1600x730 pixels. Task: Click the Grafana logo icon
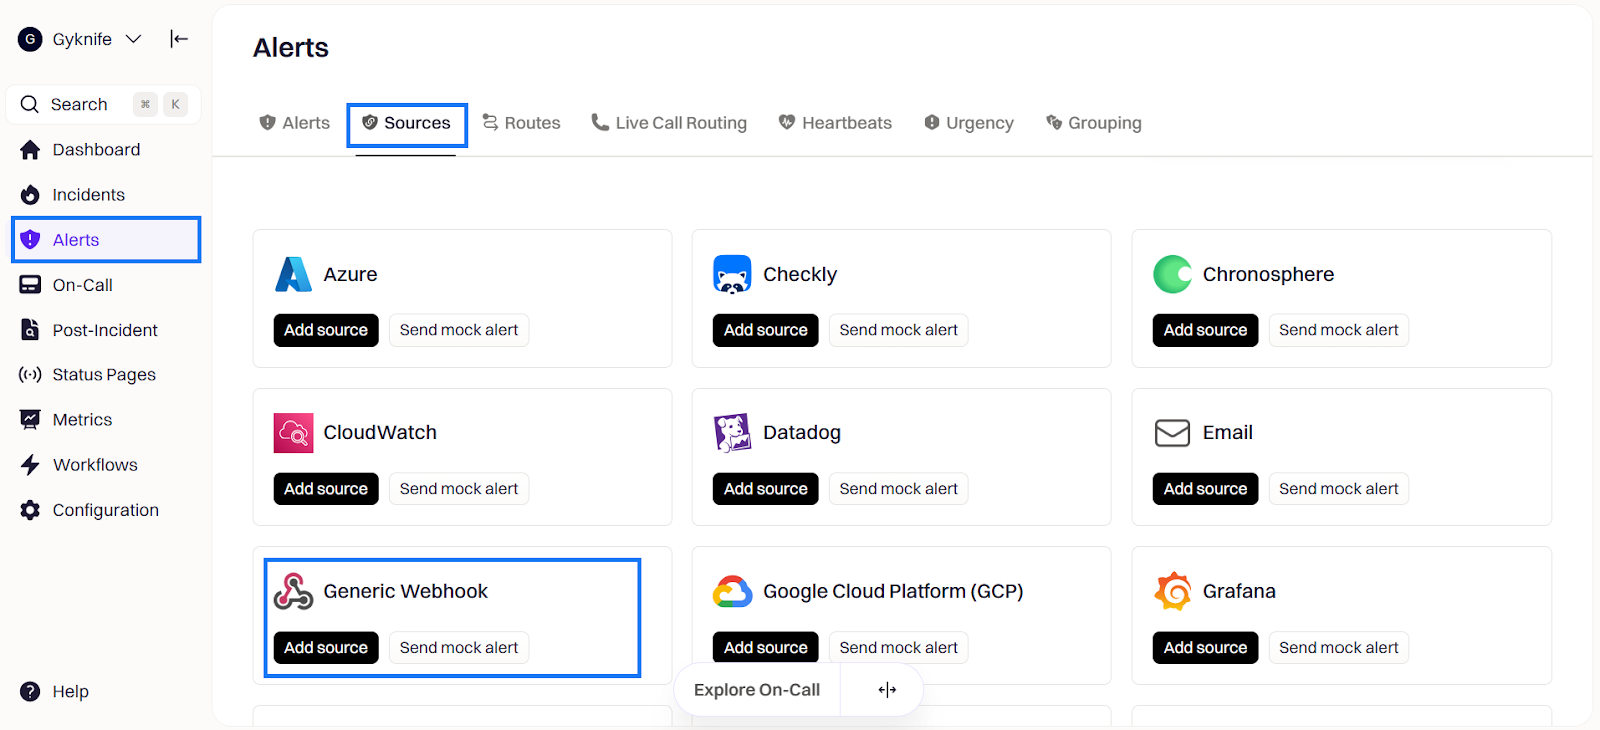(x=1172, y=591)
